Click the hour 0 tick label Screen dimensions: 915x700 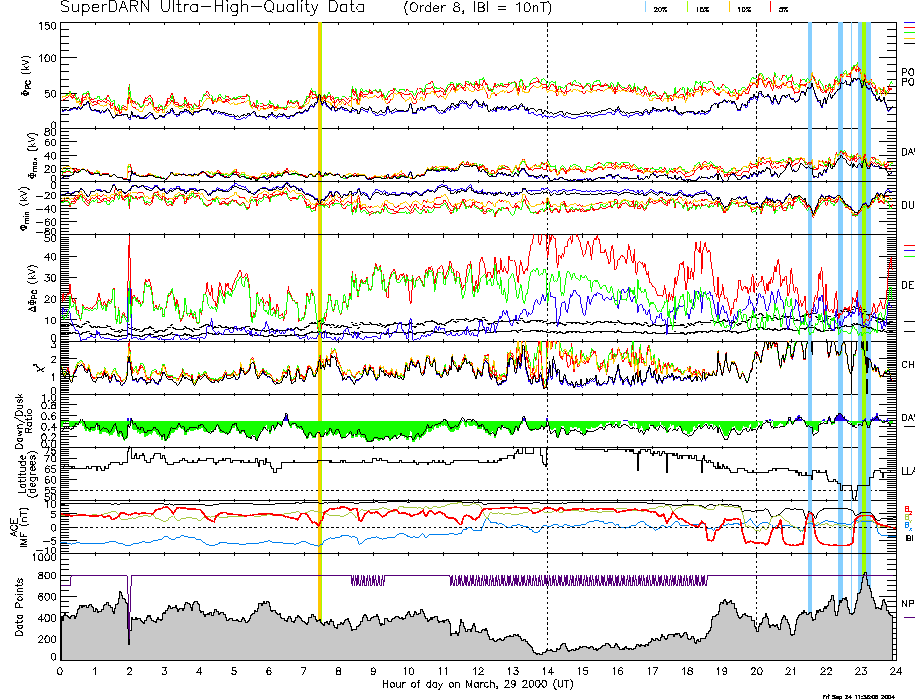61,671
